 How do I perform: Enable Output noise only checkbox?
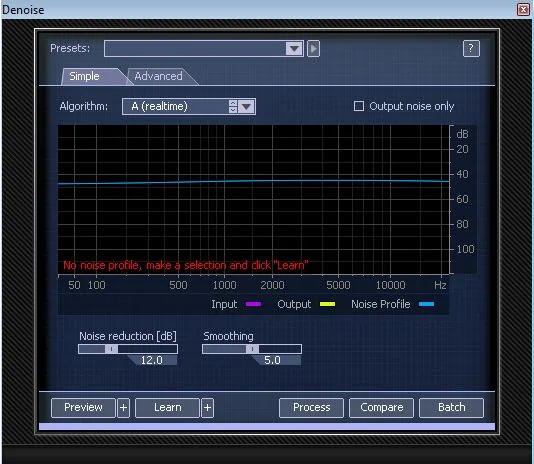[x=359, y=106]
